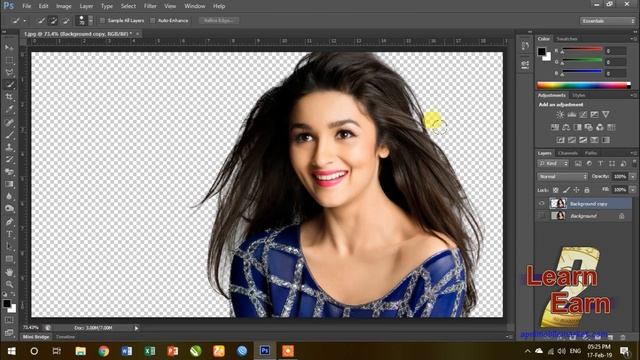
Task: Select the Gradient tool
Action: tap(9, 184)
